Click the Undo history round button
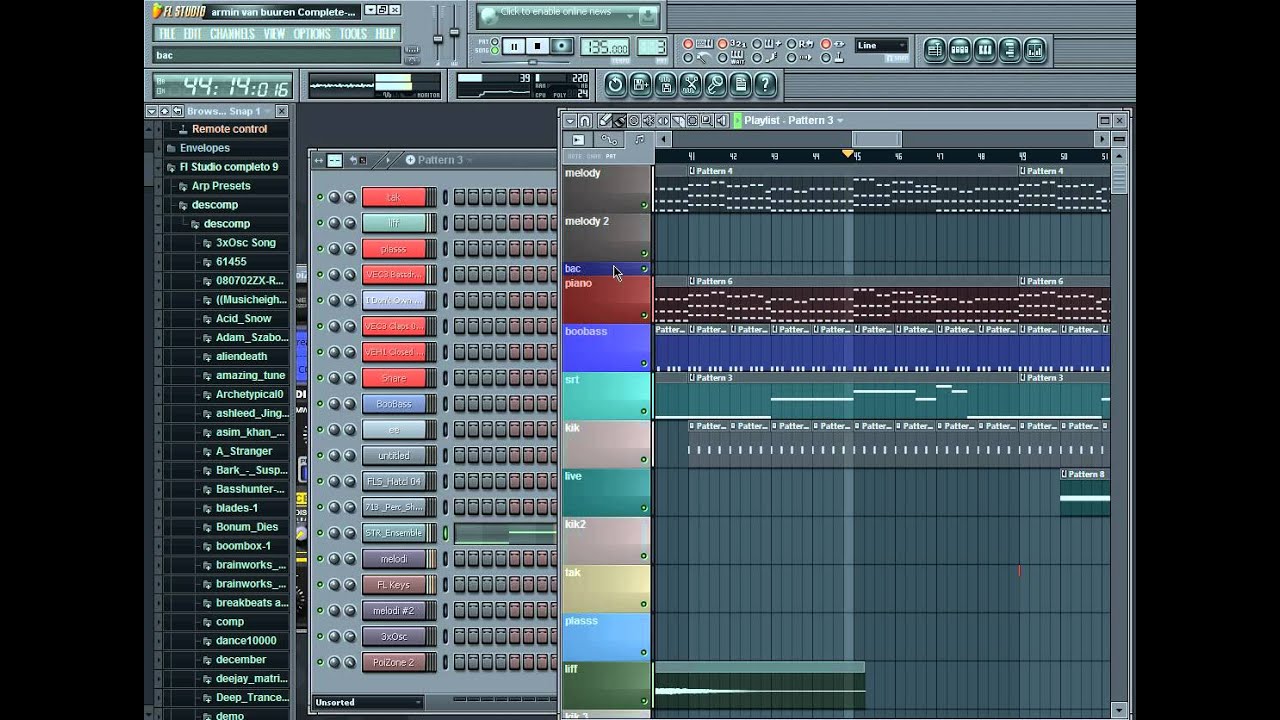 (615, 85)
